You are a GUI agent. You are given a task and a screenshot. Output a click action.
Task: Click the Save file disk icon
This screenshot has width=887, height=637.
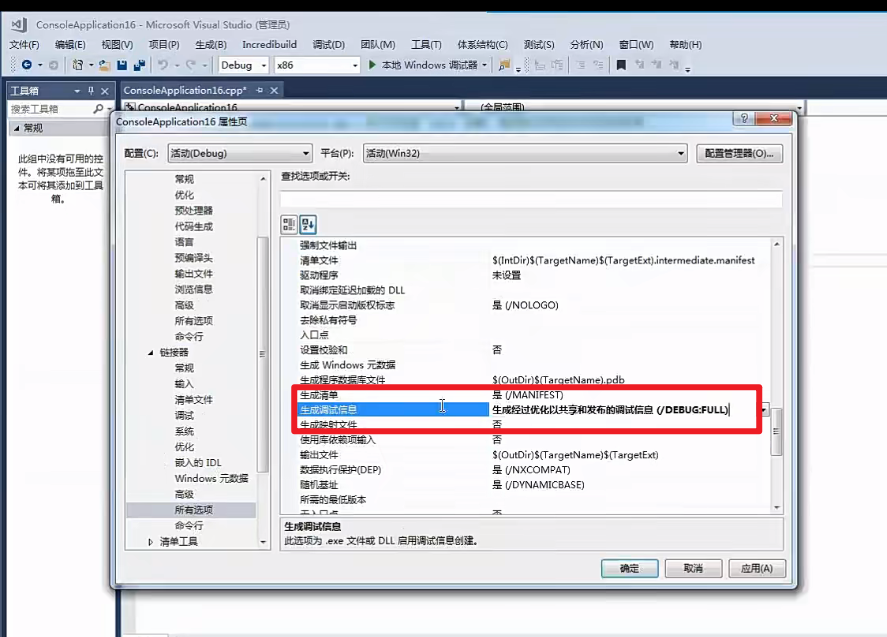click(122, 65)
